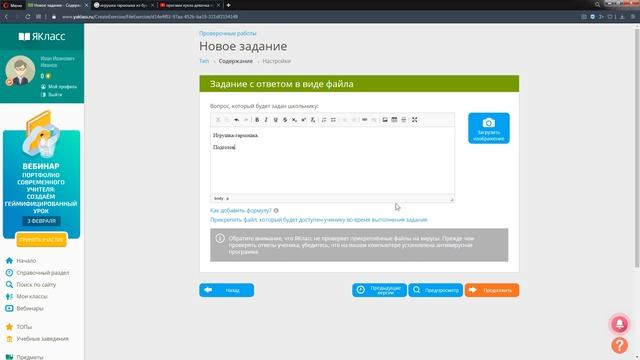Click the yellow button on the webinar banner
This screenshot has width=640, height=360.
tap(41, 240)
